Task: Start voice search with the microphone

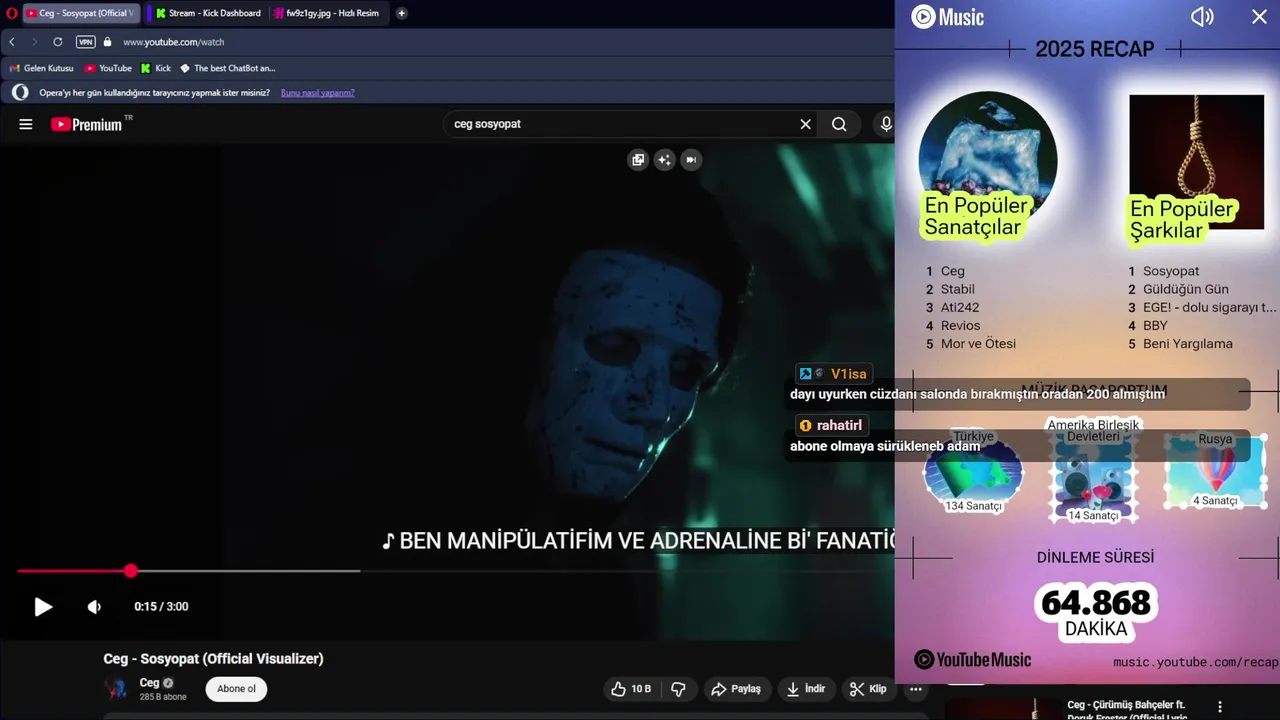Action: coord(885,124)
